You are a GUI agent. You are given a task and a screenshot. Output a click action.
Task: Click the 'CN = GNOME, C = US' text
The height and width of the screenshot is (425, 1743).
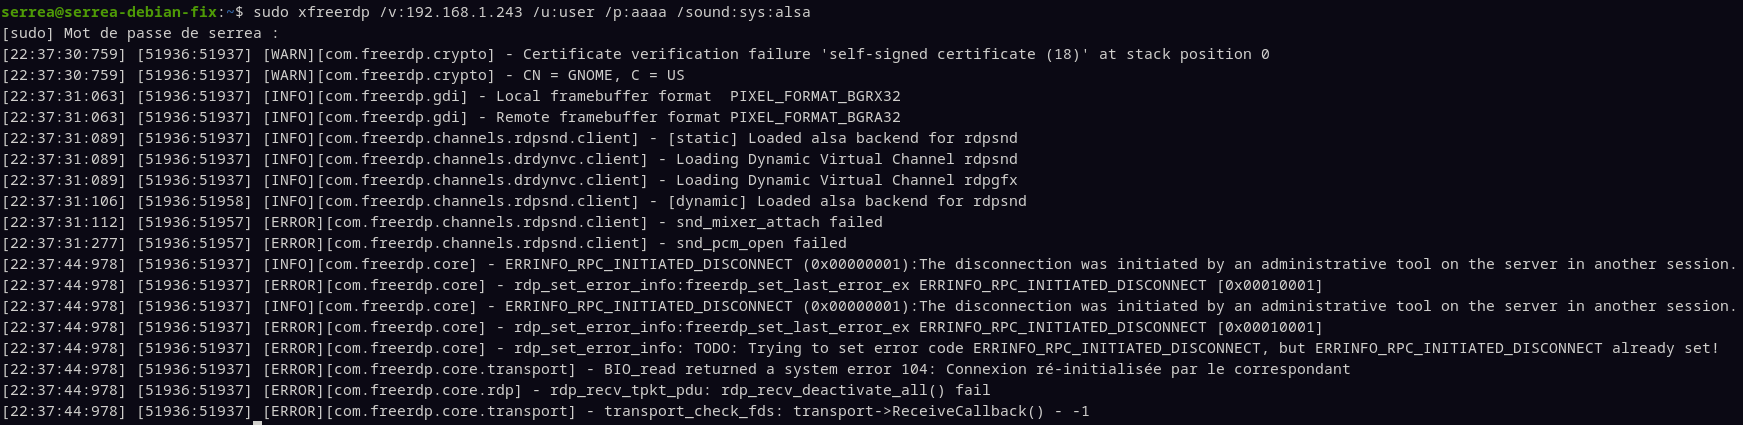[604, 75]
